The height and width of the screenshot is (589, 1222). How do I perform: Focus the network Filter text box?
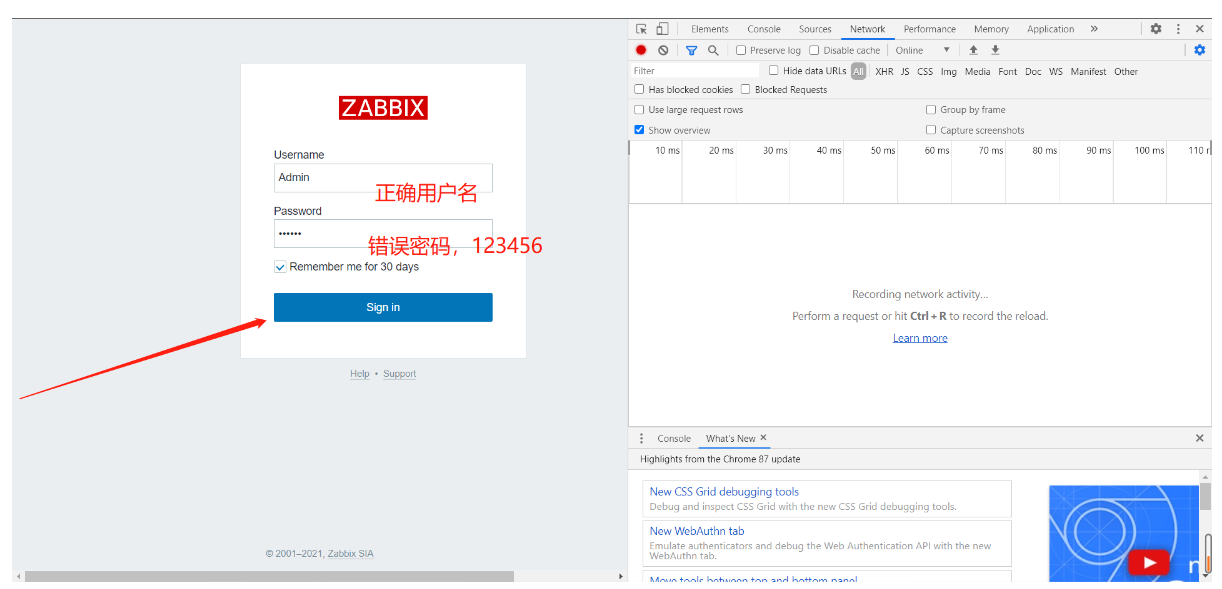695,71
